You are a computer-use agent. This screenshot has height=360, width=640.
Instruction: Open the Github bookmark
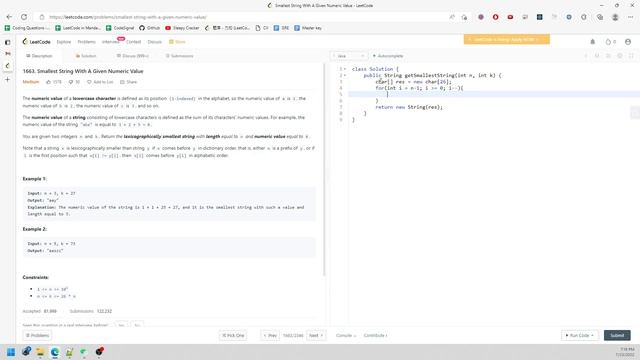pyautogui.click(x=150, y=28)
